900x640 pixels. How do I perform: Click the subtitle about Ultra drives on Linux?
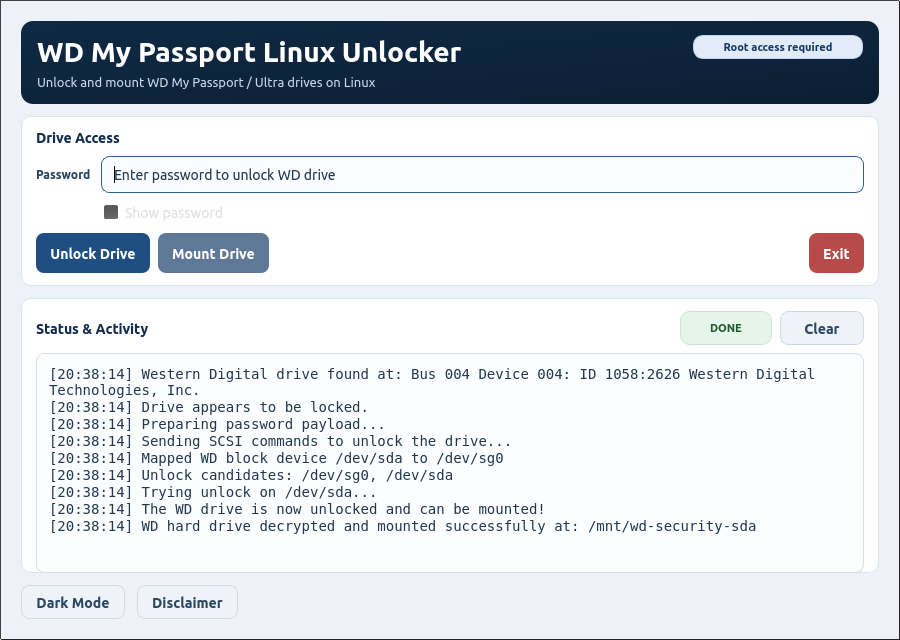(x=206, y=82)
